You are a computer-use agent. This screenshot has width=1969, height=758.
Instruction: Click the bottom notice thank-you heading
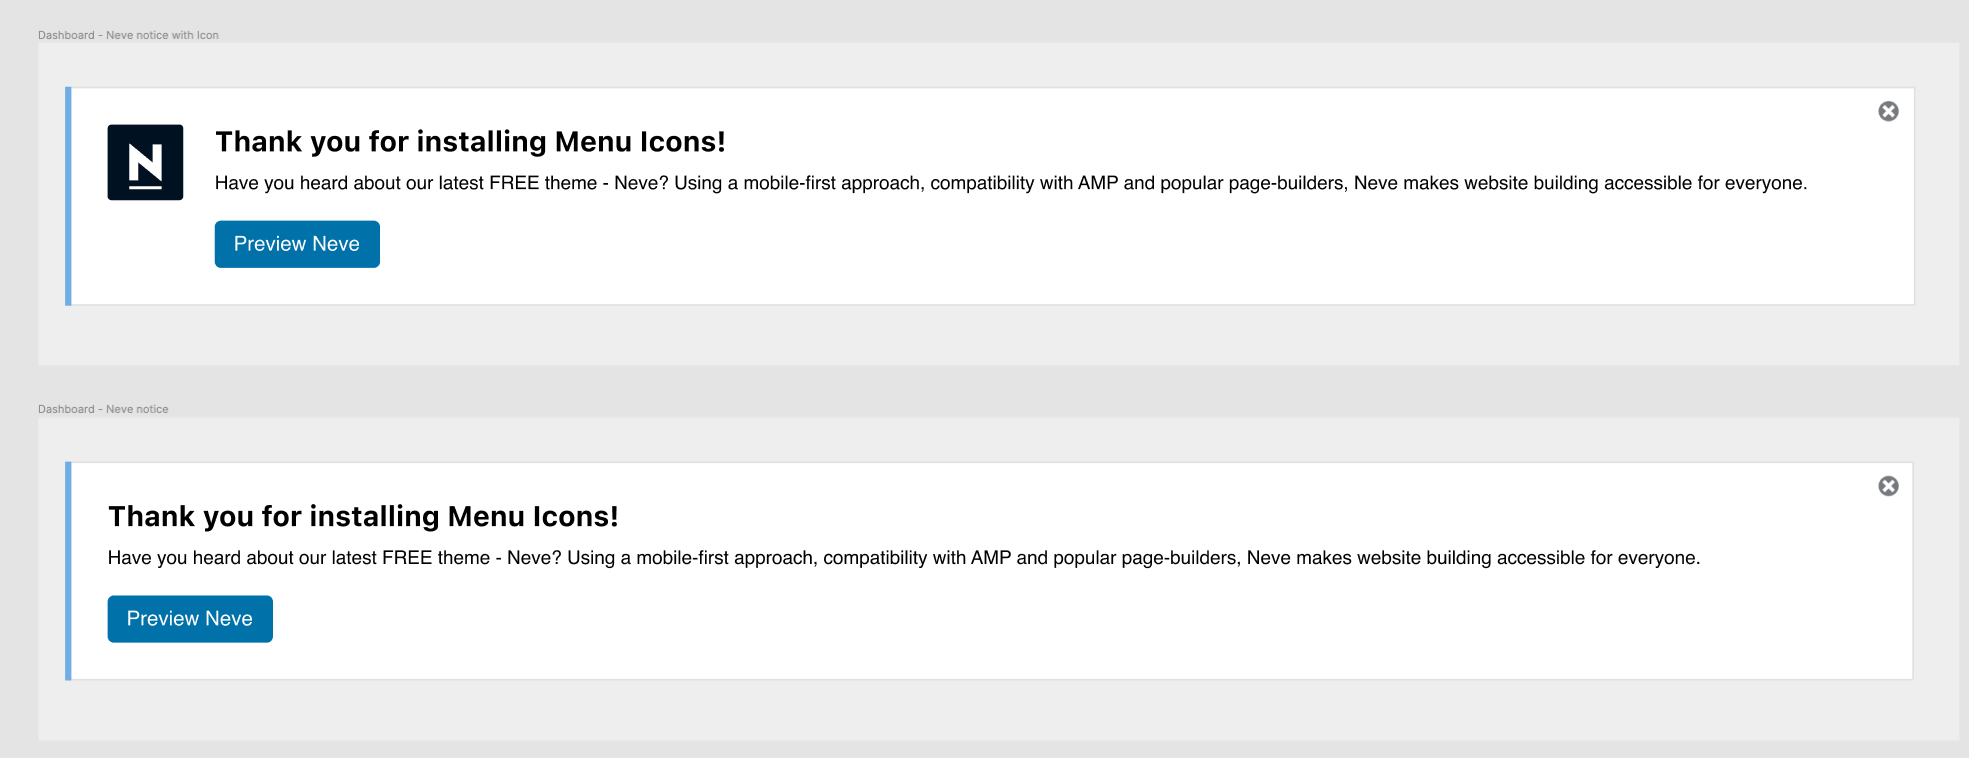click(362, 515)
